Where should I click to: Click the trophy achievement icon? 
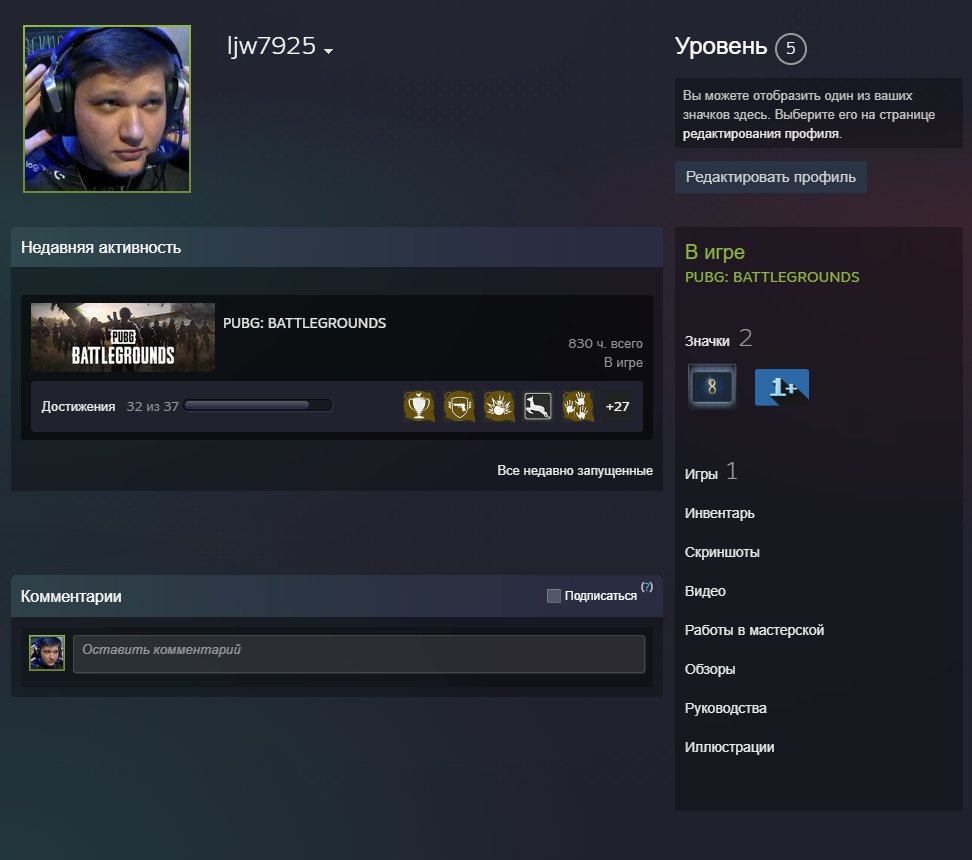pyautogui.click(x=419, y=407)
